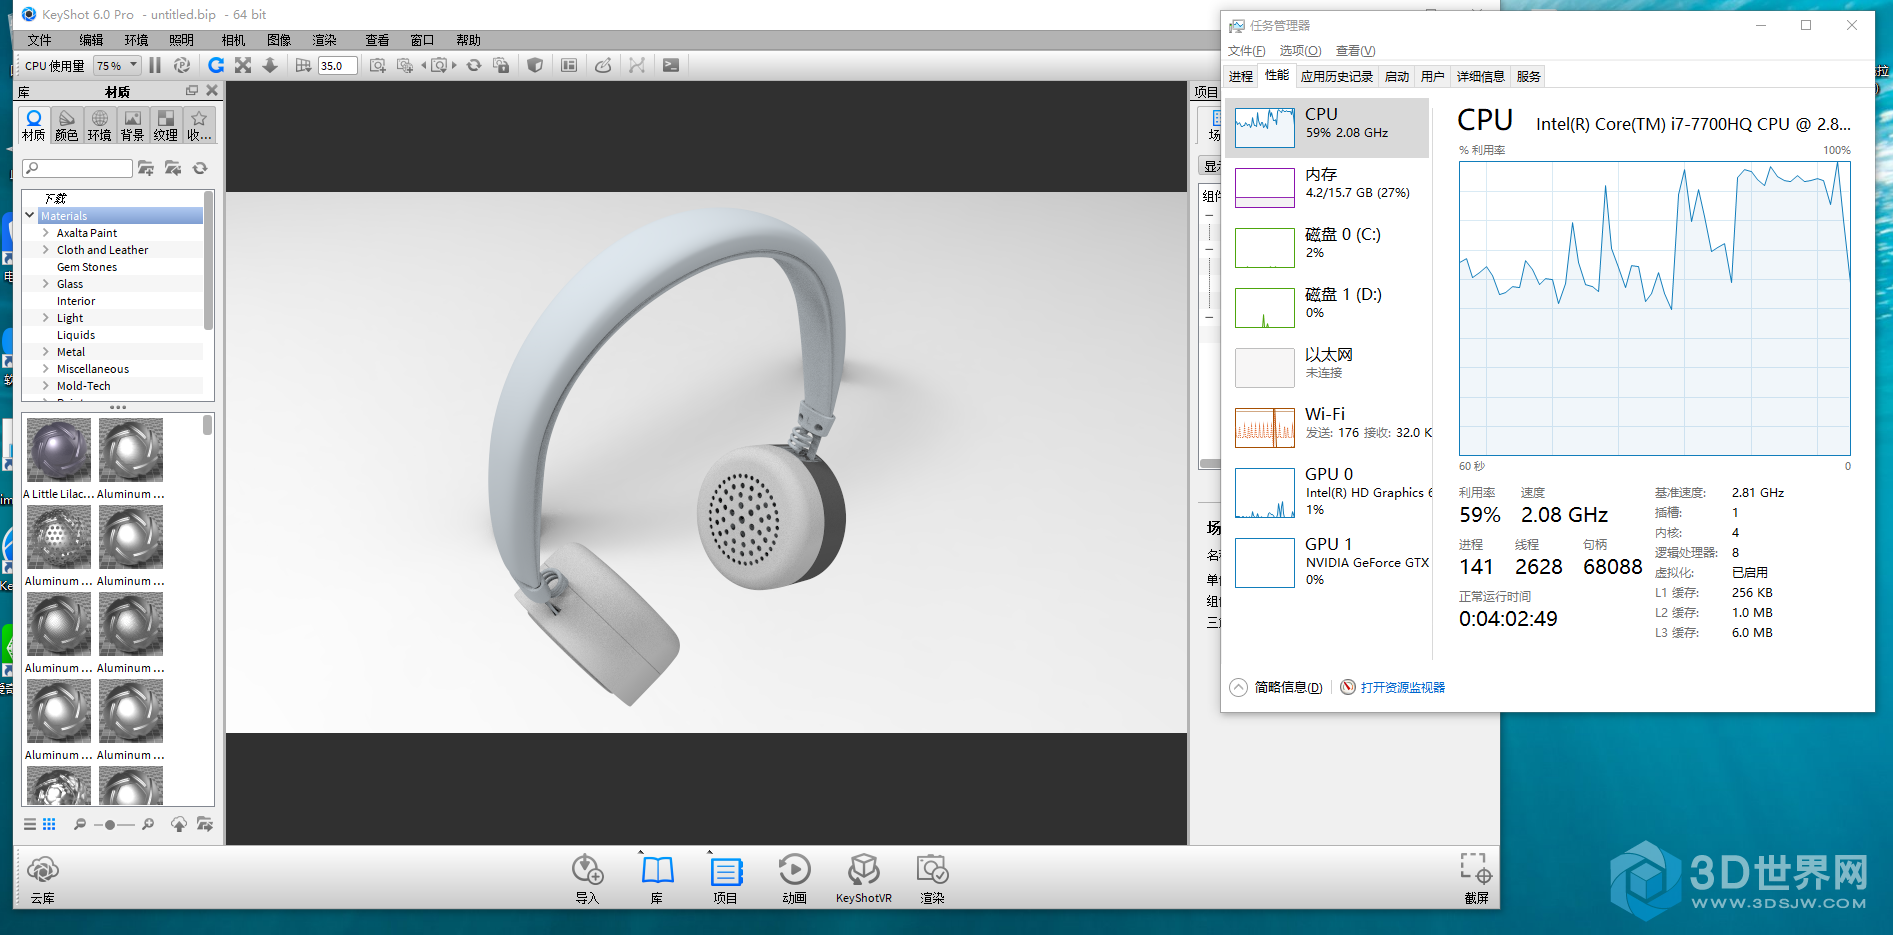The image size is (1893, 935).
Task: Expand the Axalta Paint folder
Action: (x=46, y=233)
